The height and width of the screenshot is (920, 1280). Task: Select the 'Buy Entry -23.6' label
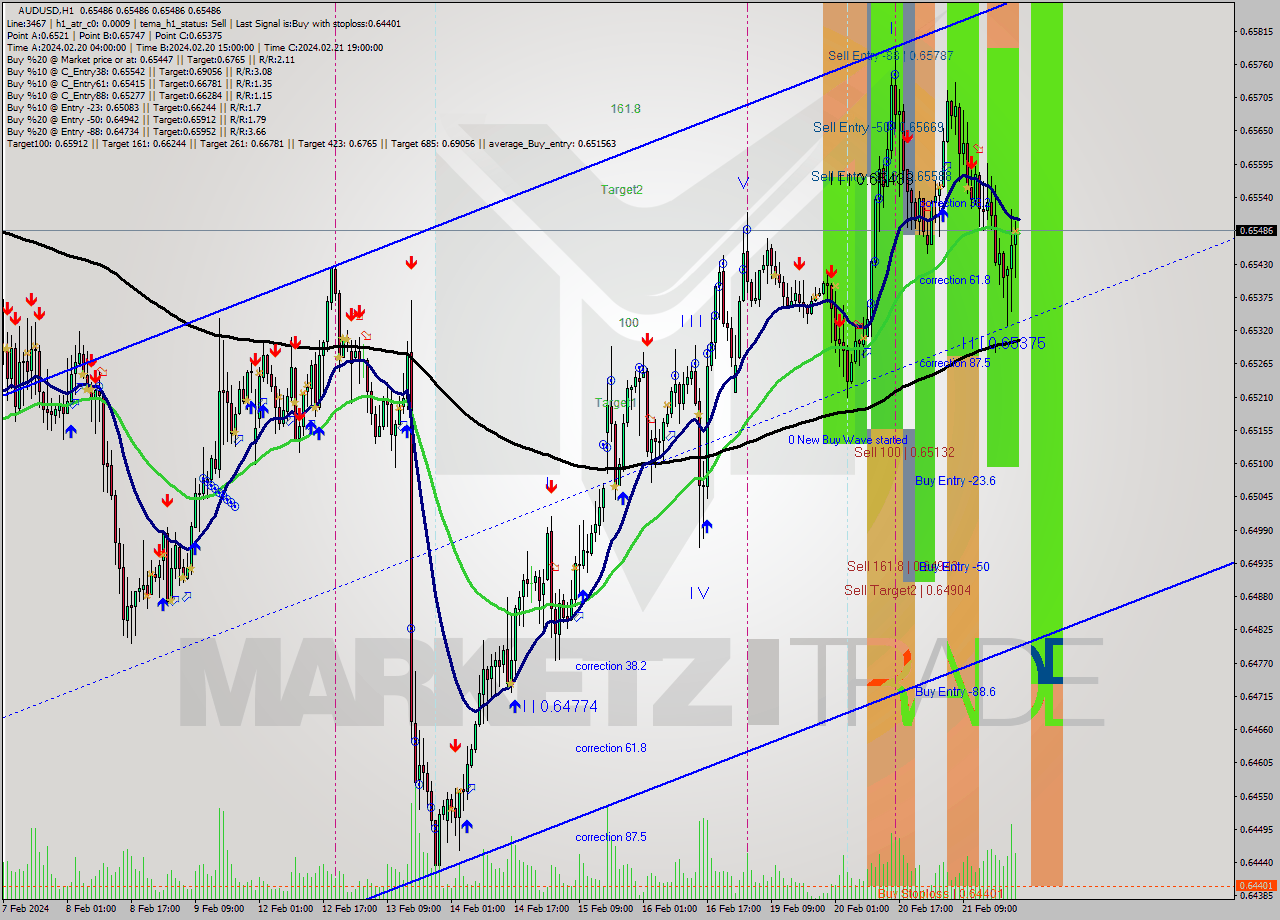click(x=955, y=480)
